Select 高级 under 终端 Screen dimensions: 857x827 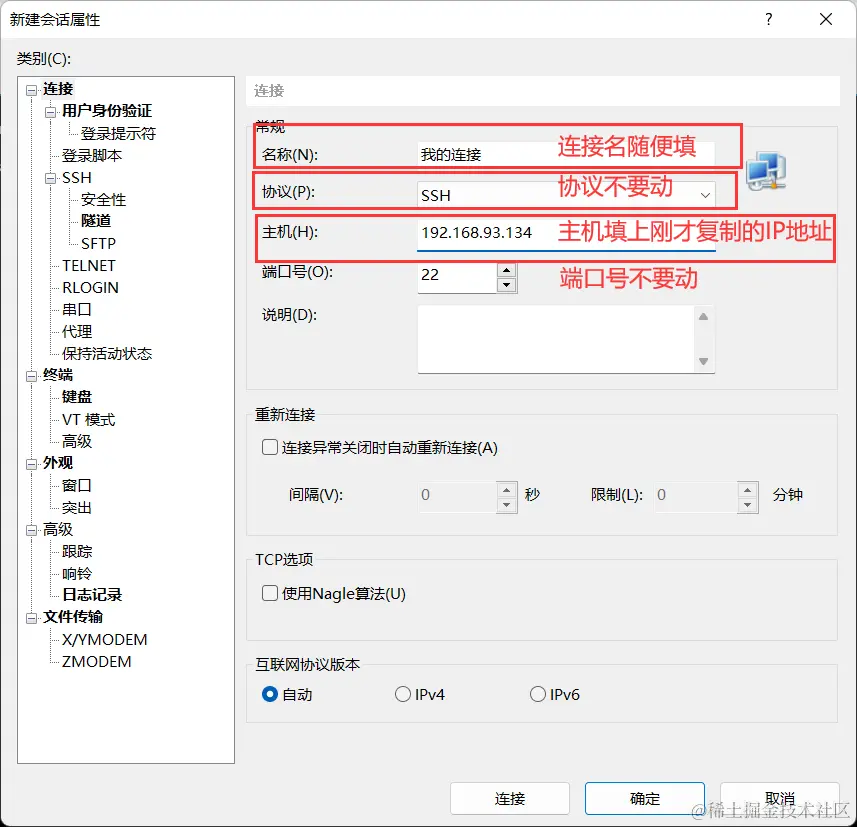pyautogui.click(x=77, y=442)
